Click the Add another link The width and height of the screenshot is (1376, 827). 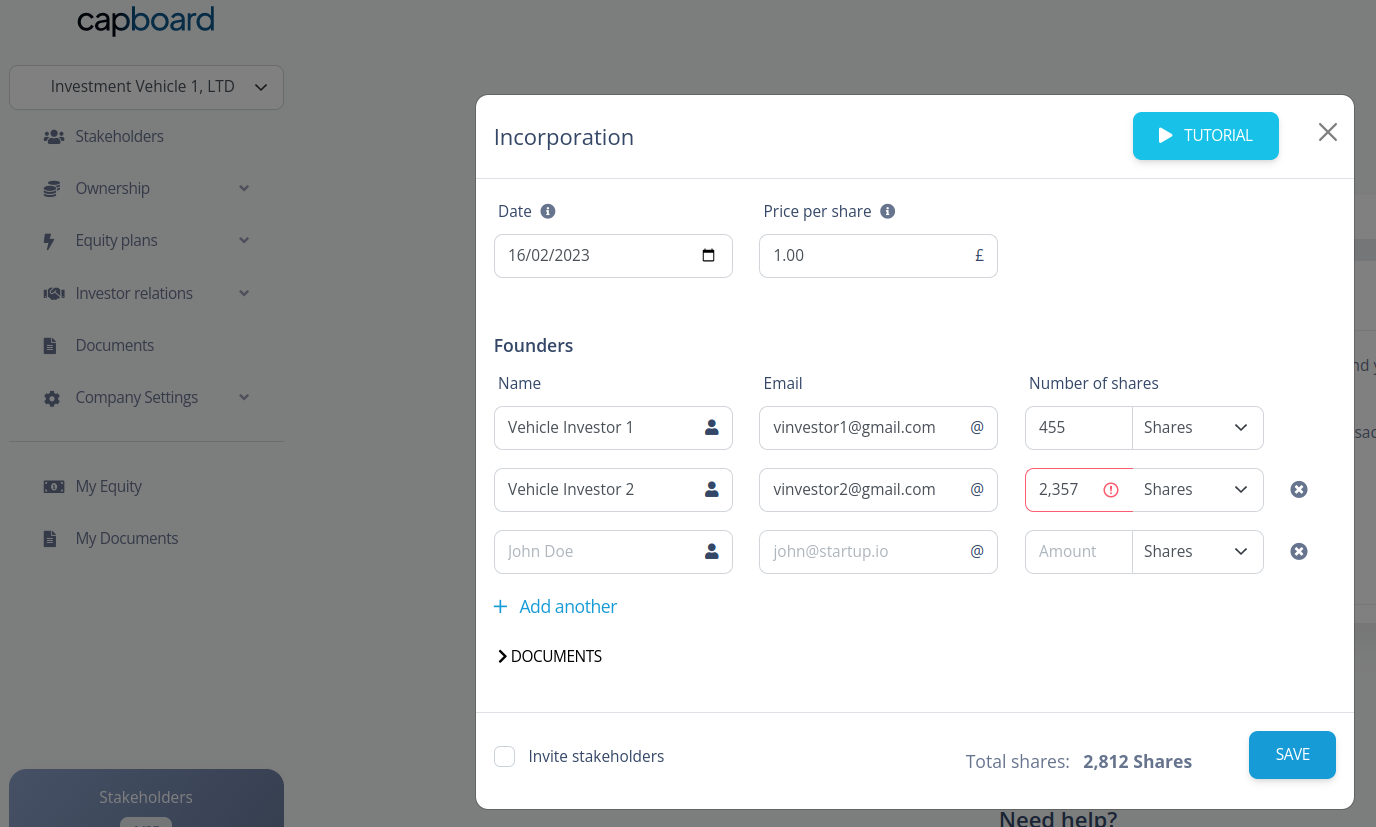[555, 606]
